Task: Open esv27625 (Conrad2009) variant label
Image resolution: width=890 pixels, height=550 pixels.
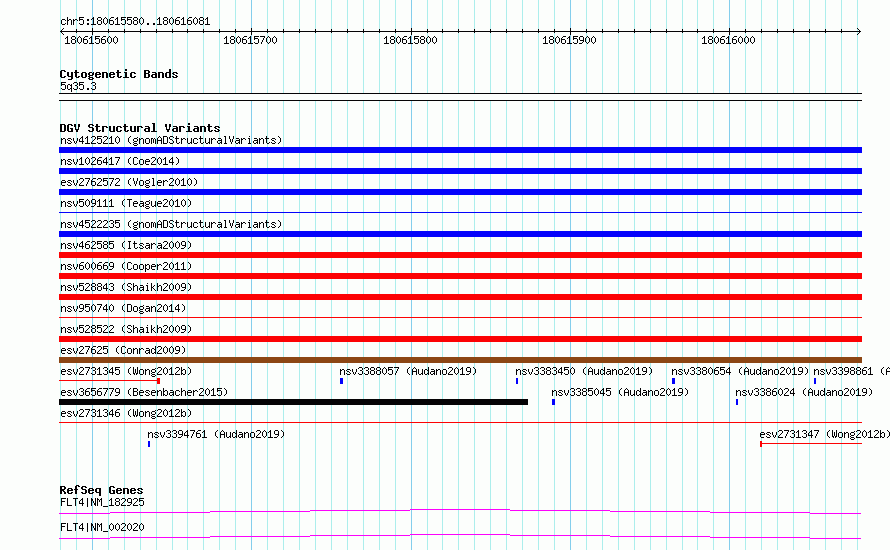Action: pyautogui.click(x=123, y=350)
